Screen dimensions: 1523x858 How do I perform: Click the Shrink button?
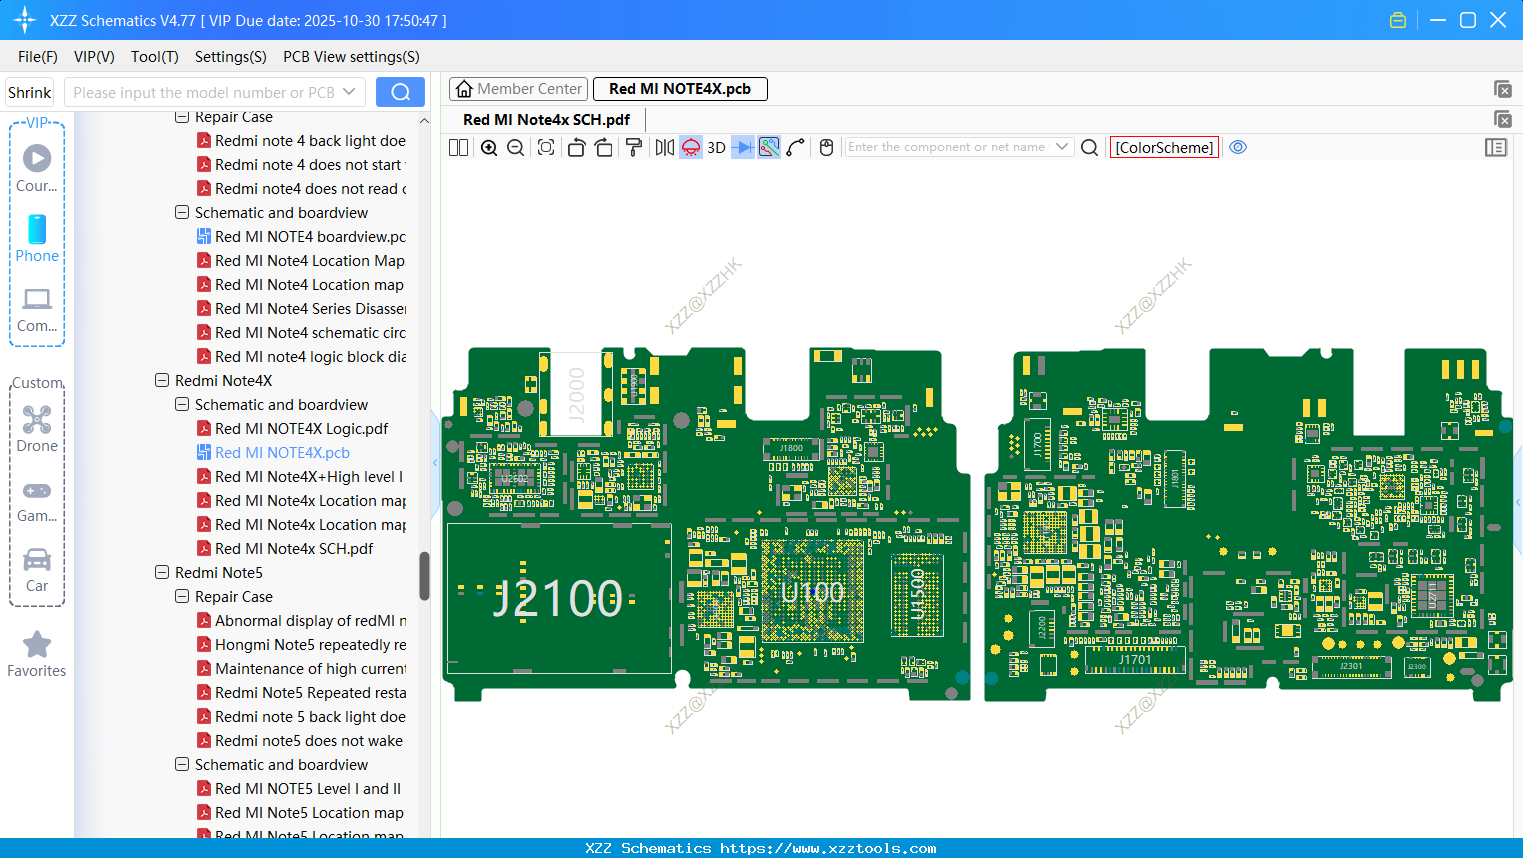coord(30,92)
